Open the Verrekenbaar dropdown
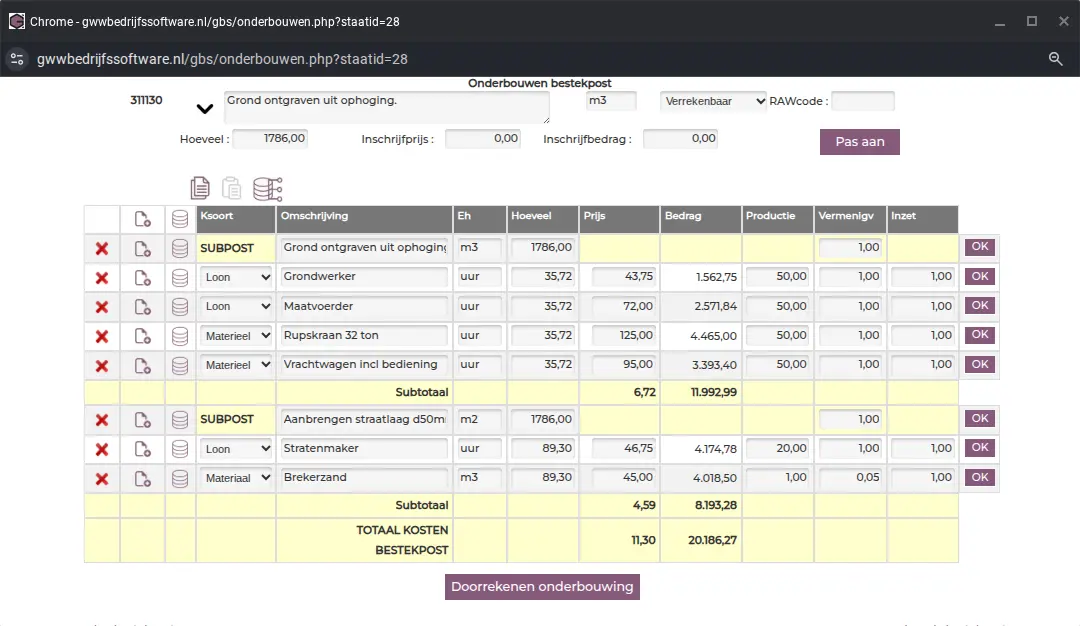 [x=713, y=101]
